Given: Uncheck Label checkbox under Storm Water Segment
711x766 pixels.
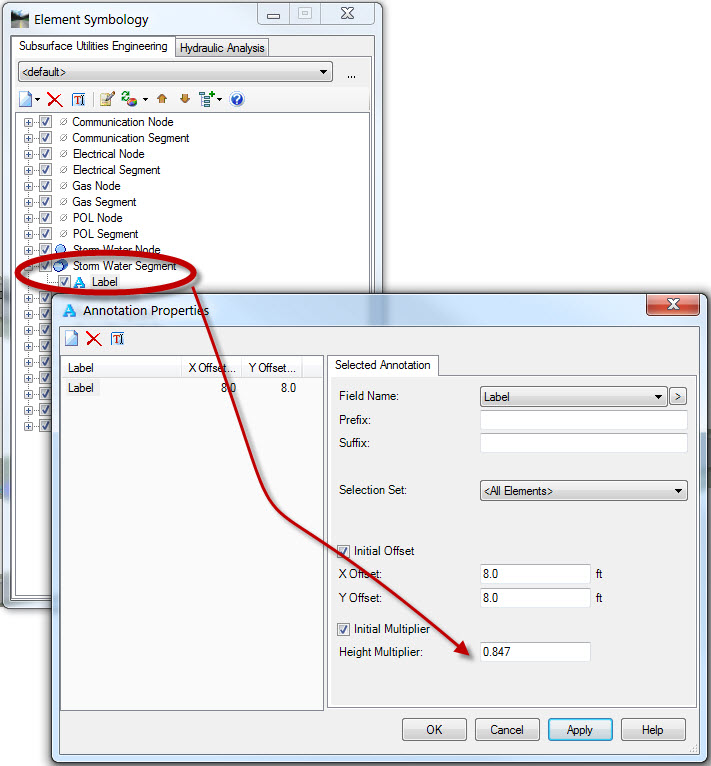Looking at the screenshot, I should pos(65,282).
